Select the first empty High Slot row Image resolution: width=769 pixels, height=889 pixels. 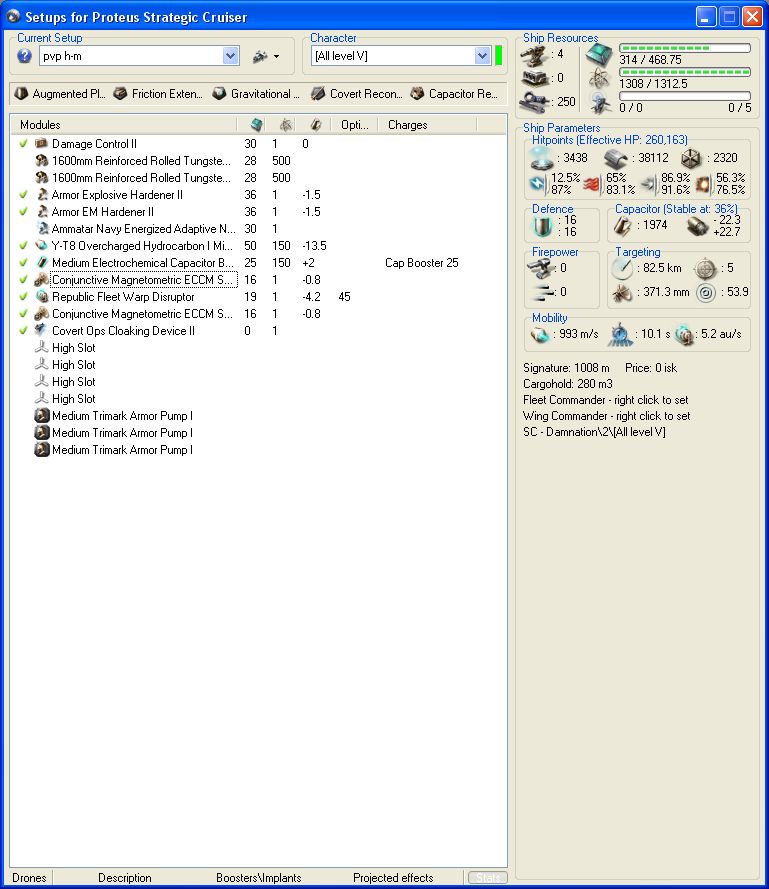(x=74, y=348)
